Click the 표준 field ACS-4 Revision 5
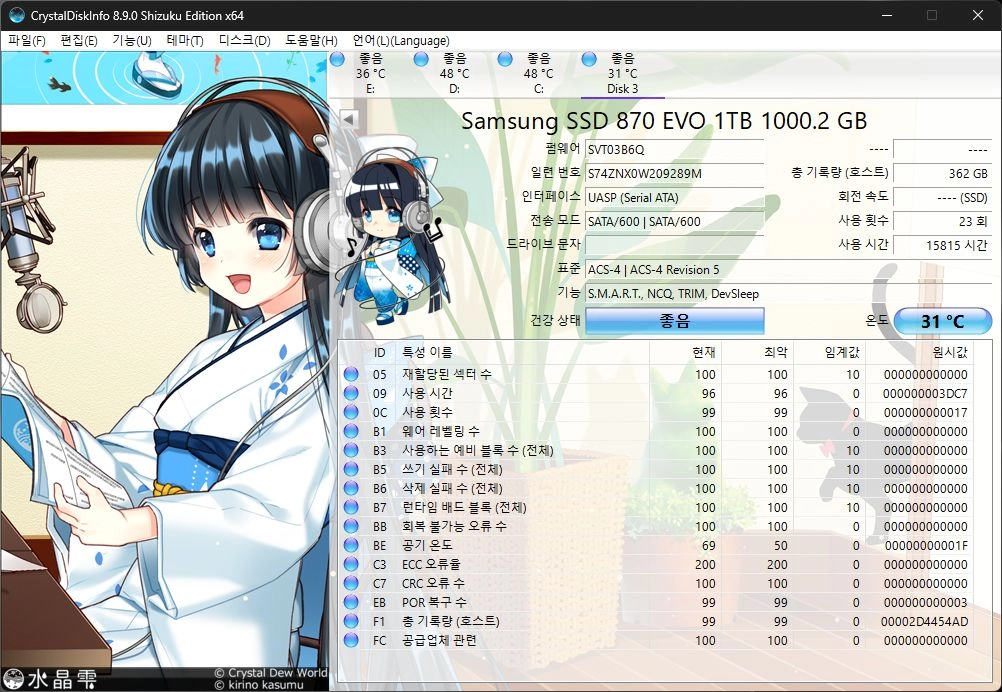This screenshot has height=692, width=1002. 789,270
